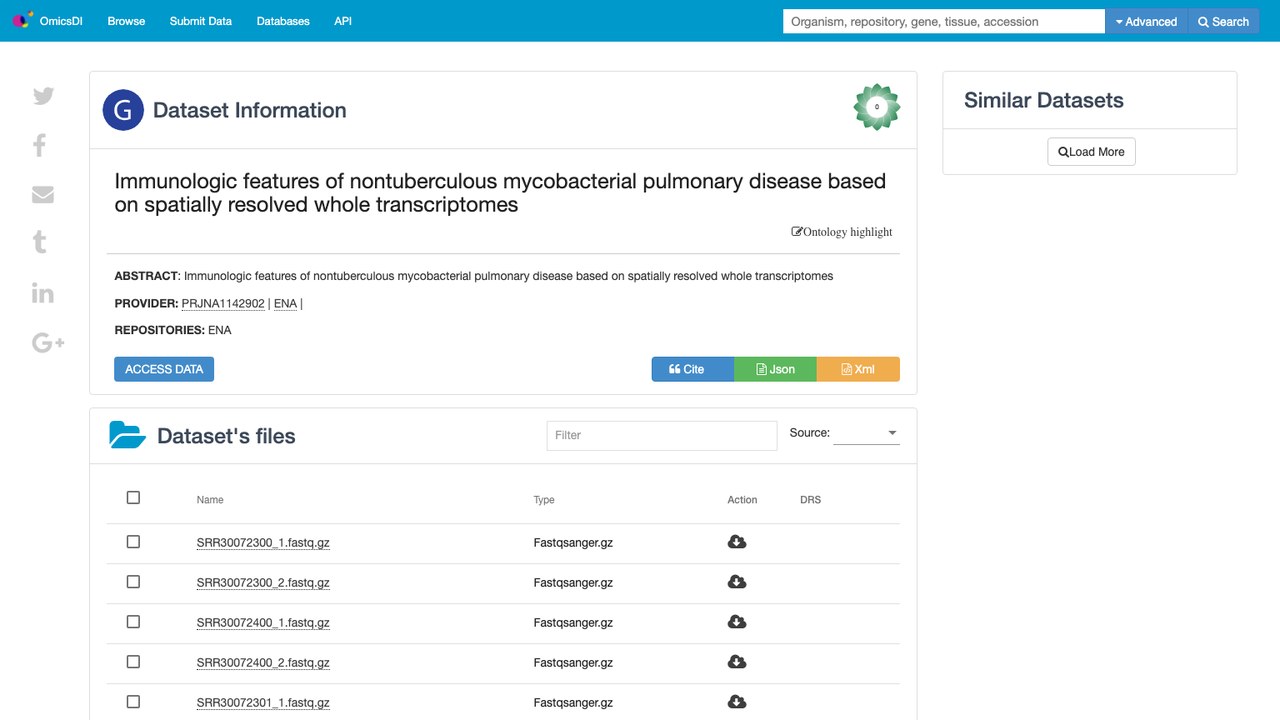Load More similar datasets
This screenshot has height=720, width=1280.
1091,152
